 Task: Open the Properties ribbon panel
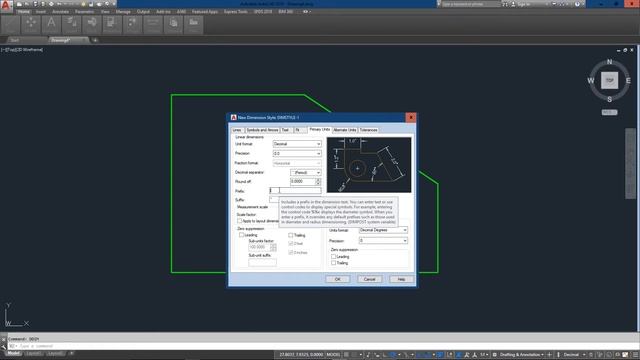click(x=112, y=25)
